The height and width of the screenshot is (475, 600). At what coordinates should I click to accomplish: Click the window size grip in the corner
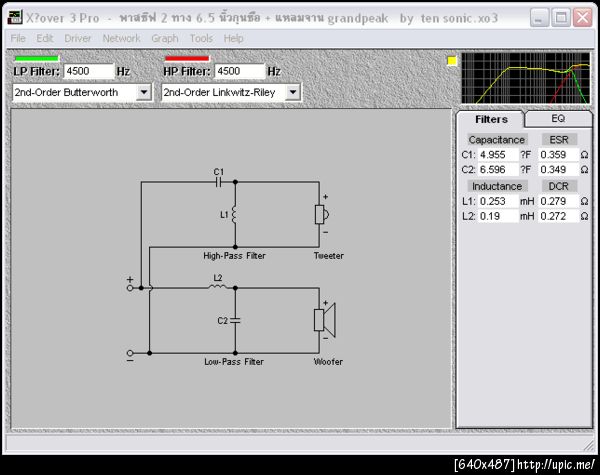click(589, 445)
